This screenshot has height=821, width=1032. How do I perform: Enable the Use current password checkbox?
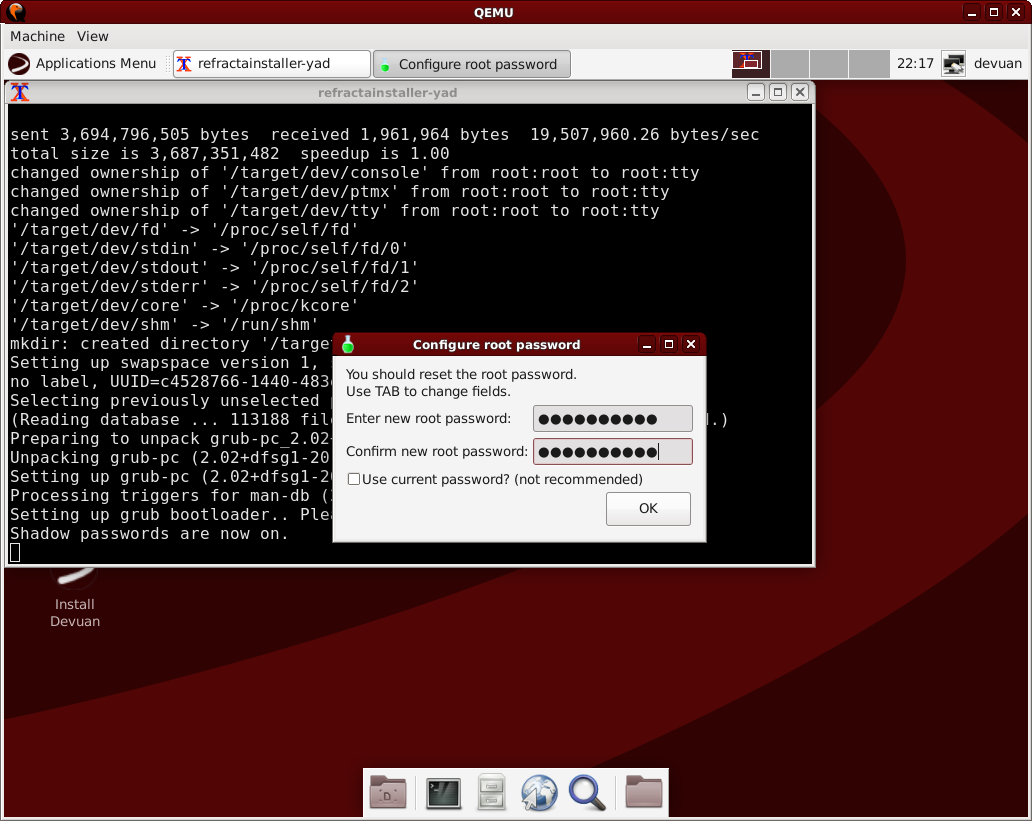[x=354, y=480]
